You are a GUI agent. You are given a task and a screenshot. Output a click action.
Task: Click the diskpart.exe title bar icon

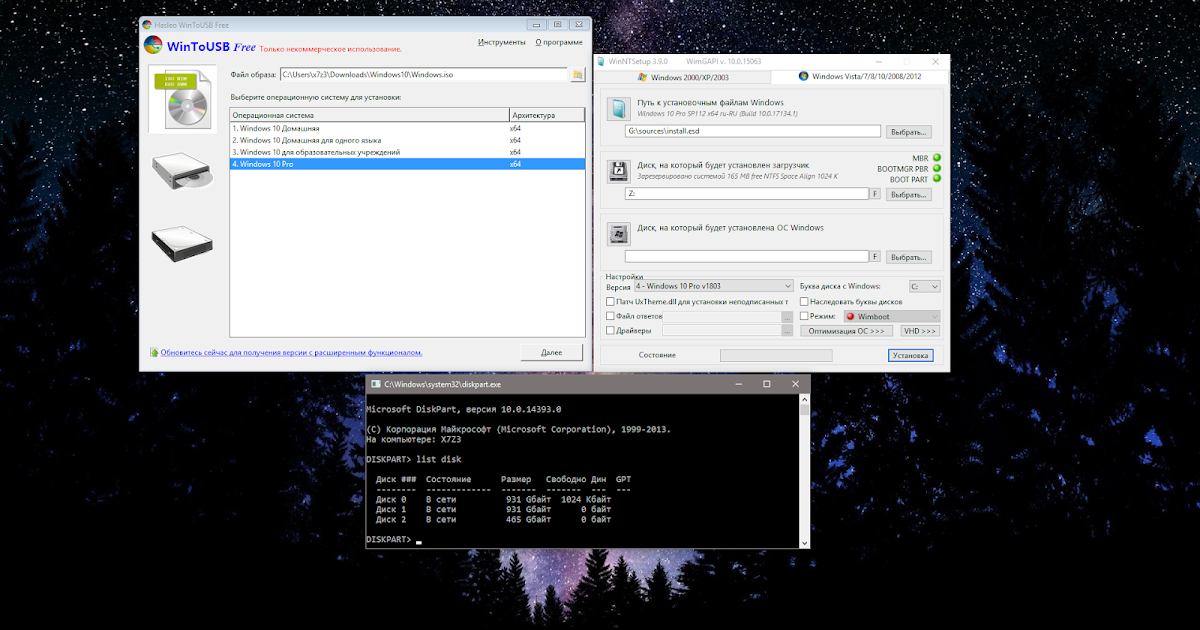[x=375, y=384]
